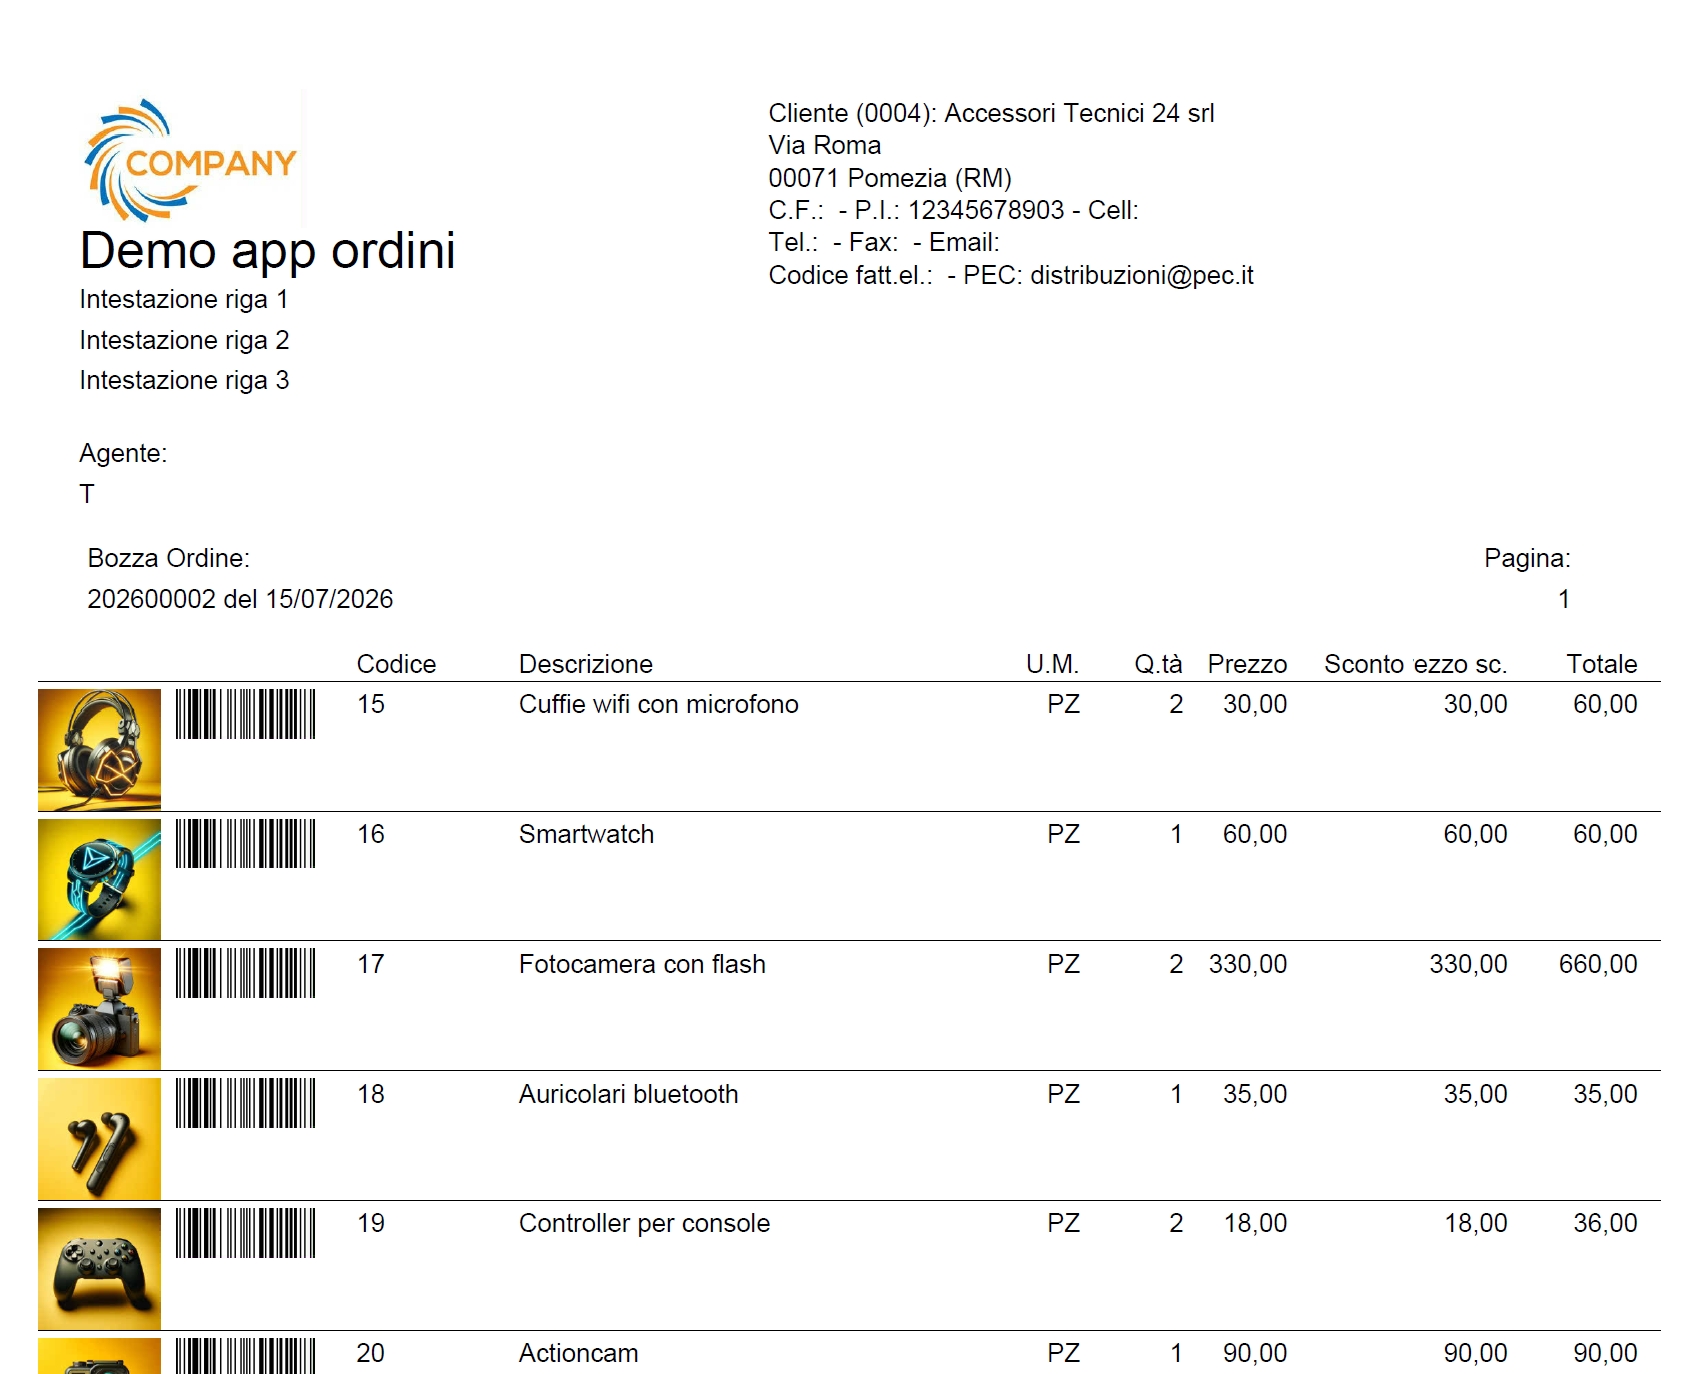
Task: Click the P.I. 12345678903 line
Action: tap(953, 210)
